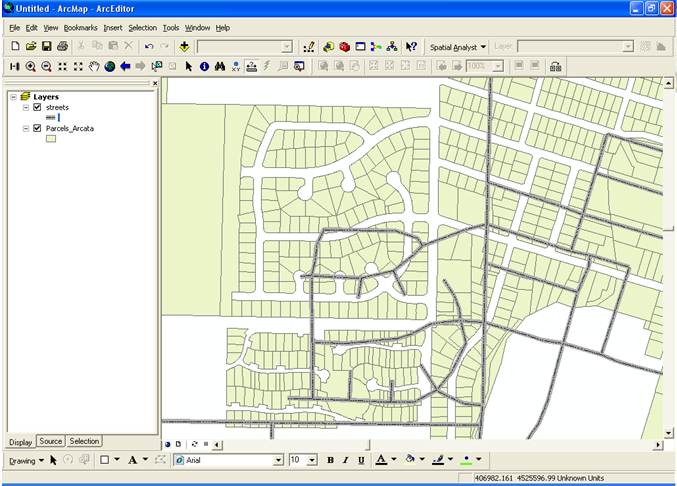Open the Spatial Analyst dropdown menu

(457, 46)
